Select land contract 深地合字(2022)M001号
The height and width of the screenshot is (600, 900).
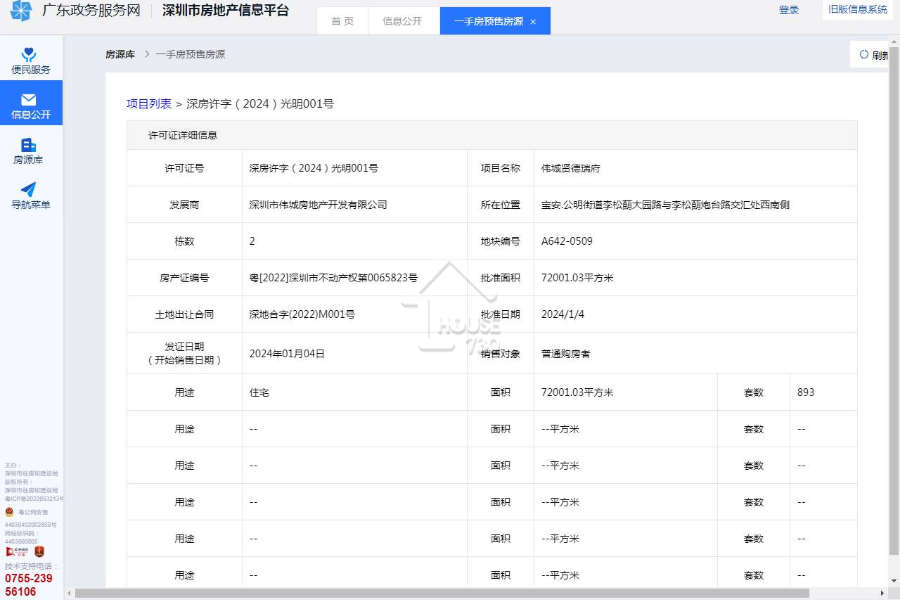point(302,315)
